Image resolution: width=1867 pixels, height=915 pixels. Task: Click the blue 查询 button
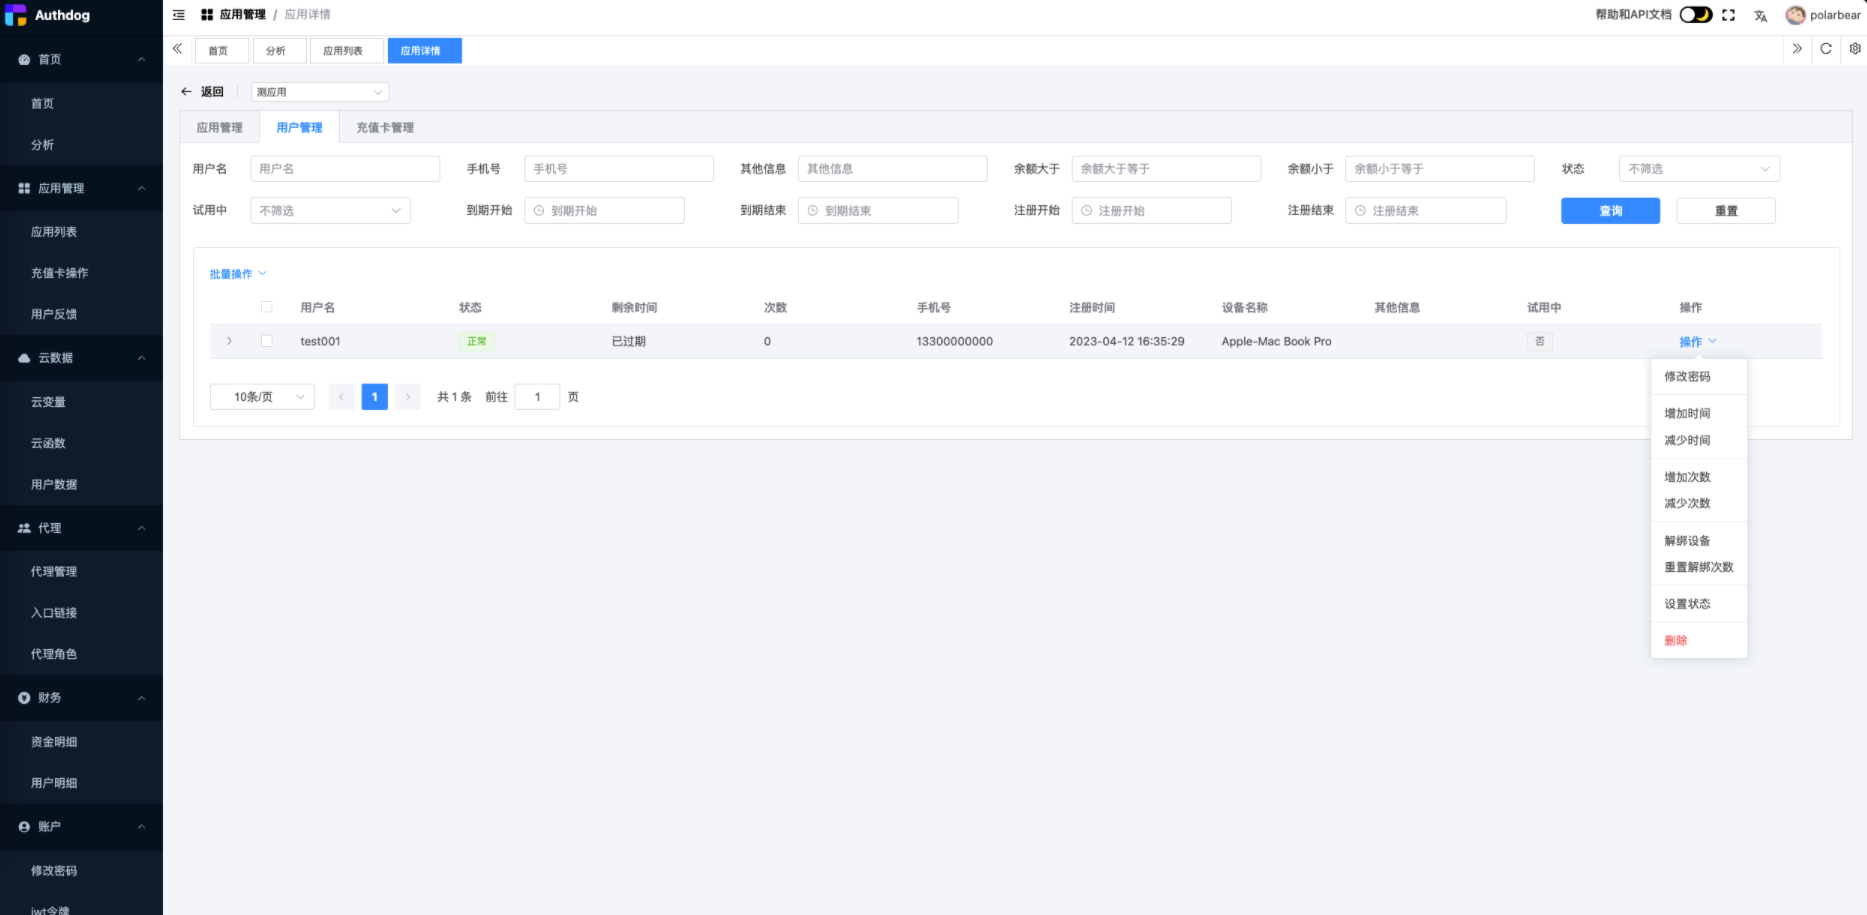(1610, 211)
